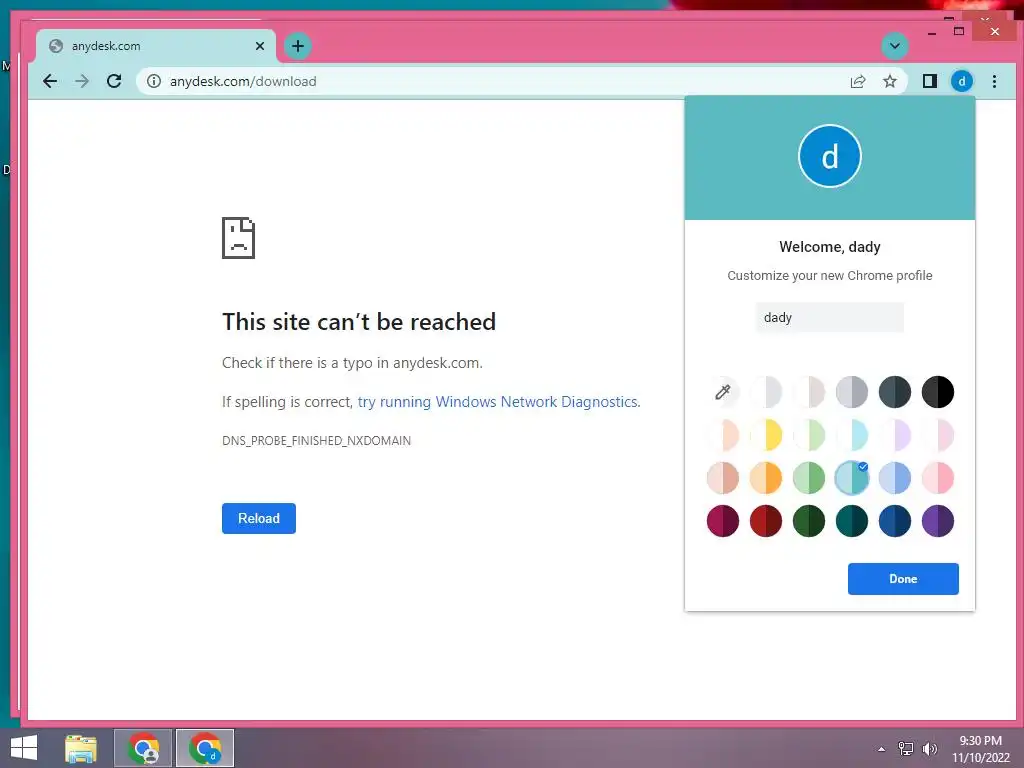Screen dimensions: 1024x768
Task: Open the volume speaker tray icon
Action: click(929, 749)
